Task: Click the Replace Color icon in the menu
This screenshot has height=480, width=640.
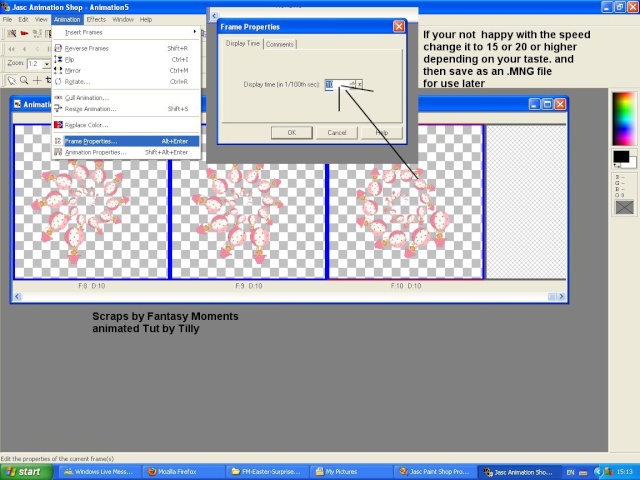Action: coord(58,125)
